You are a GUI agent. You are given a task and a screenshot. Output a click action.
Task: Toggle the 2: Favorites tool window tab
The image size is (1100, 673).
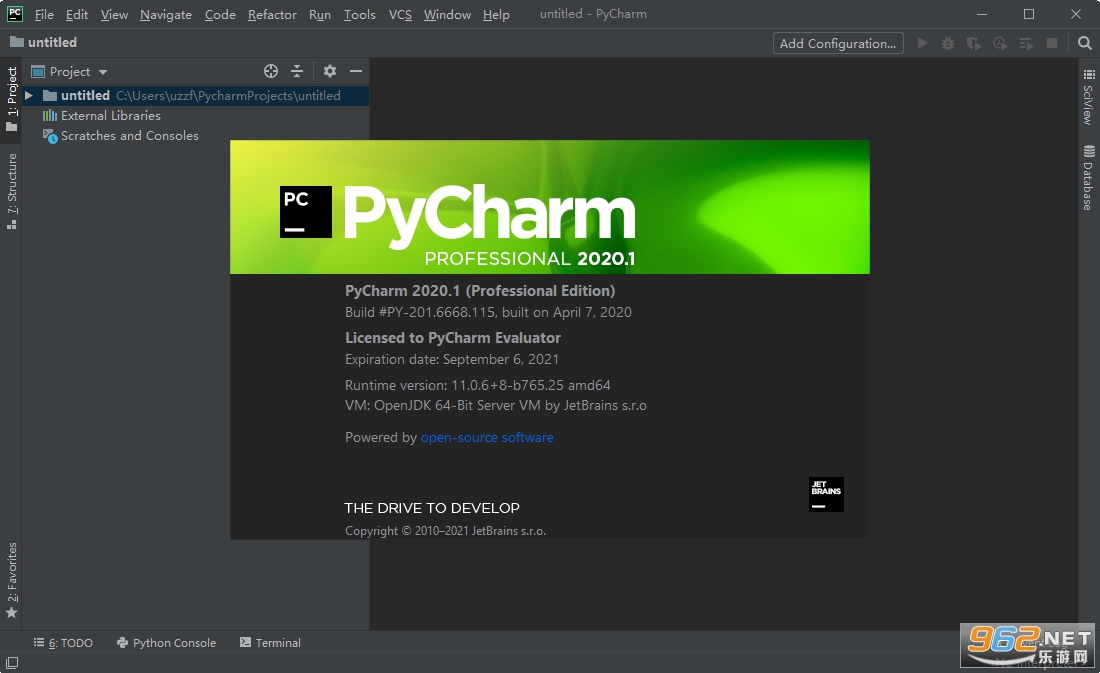(x=11, y=580)
